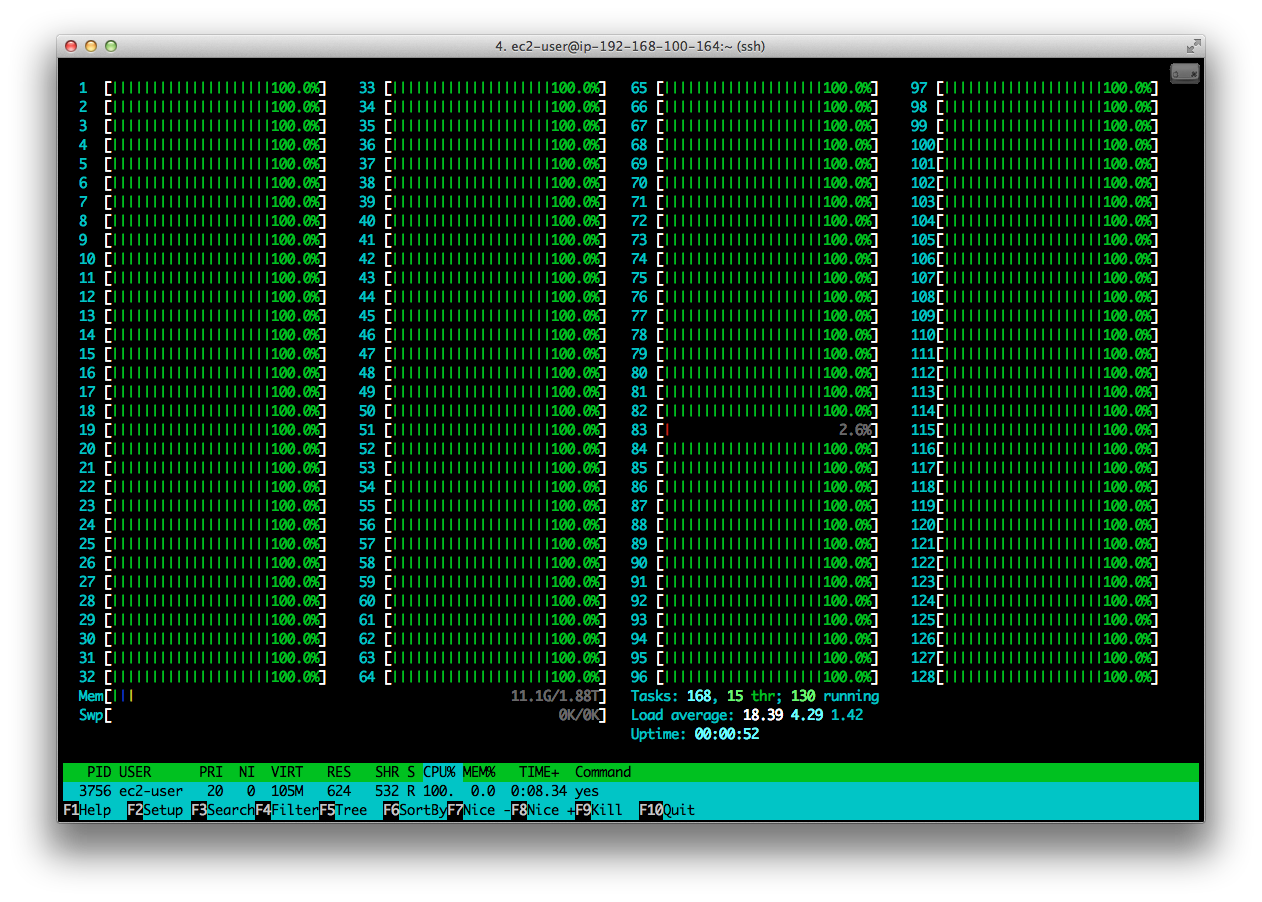Click memory value 11.1G/1.88T
Viewport: 1262px width, 902px height.
click(555, 696)
